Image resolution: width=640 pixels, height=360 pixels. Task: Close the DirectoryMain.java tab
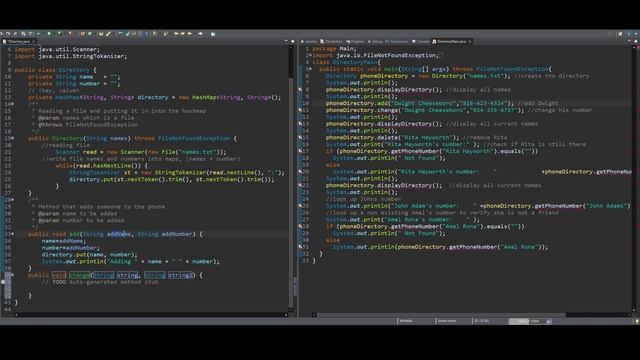click(x=470, y=42)
